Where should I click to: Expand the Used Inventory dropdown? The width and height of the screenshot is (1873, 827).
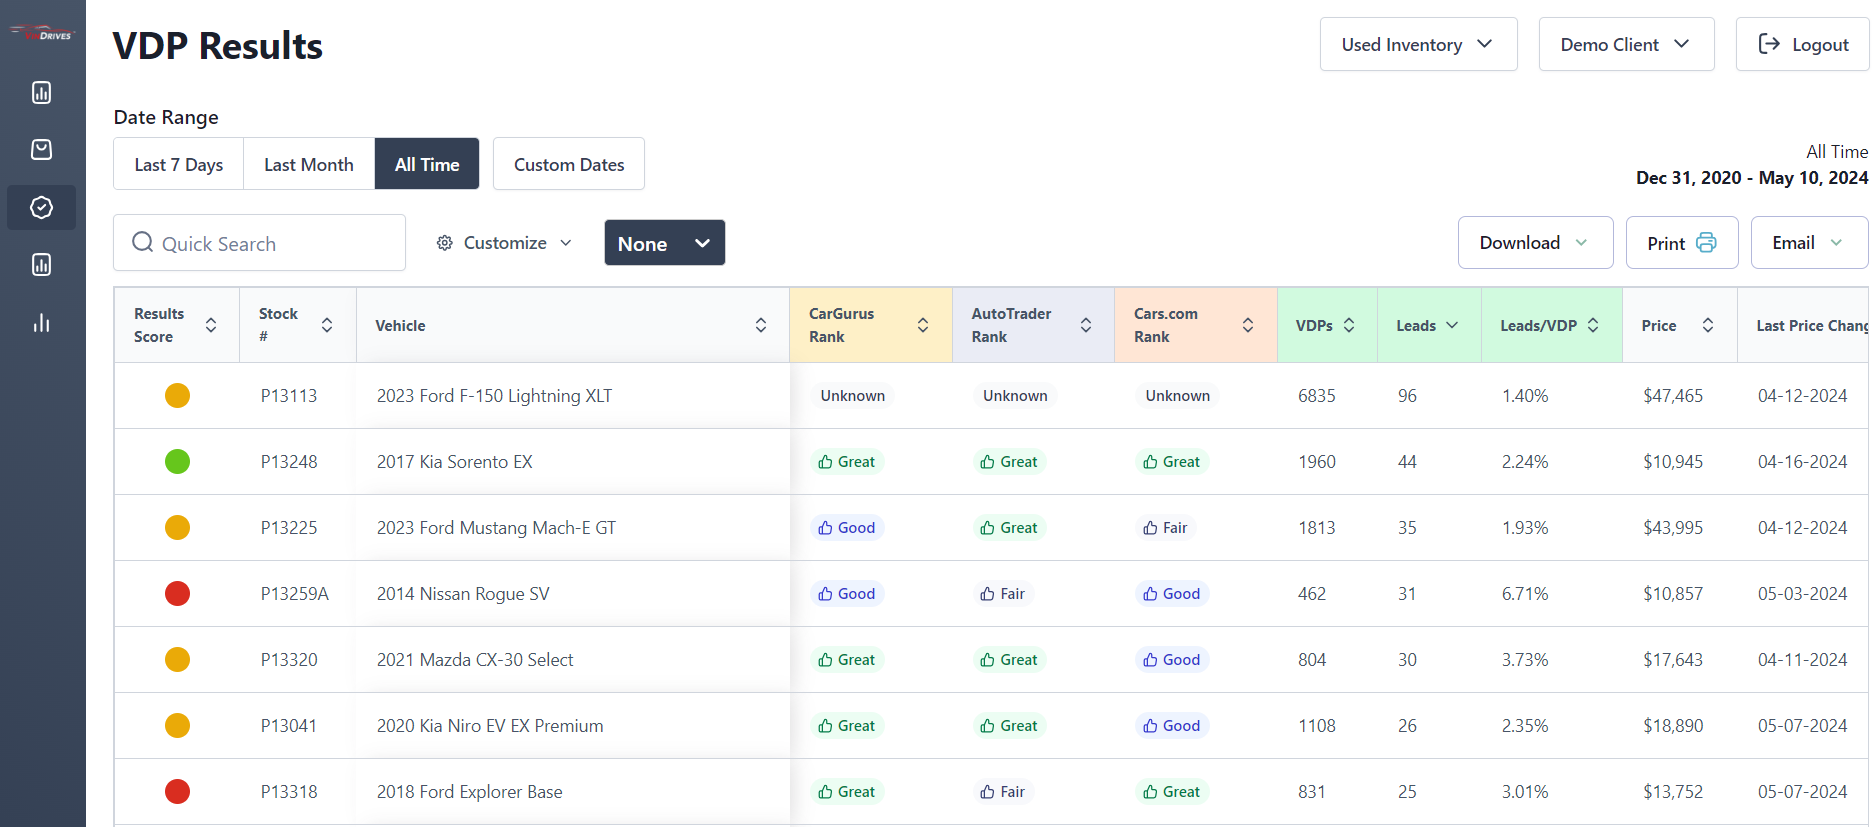[x=1418, y=44]
